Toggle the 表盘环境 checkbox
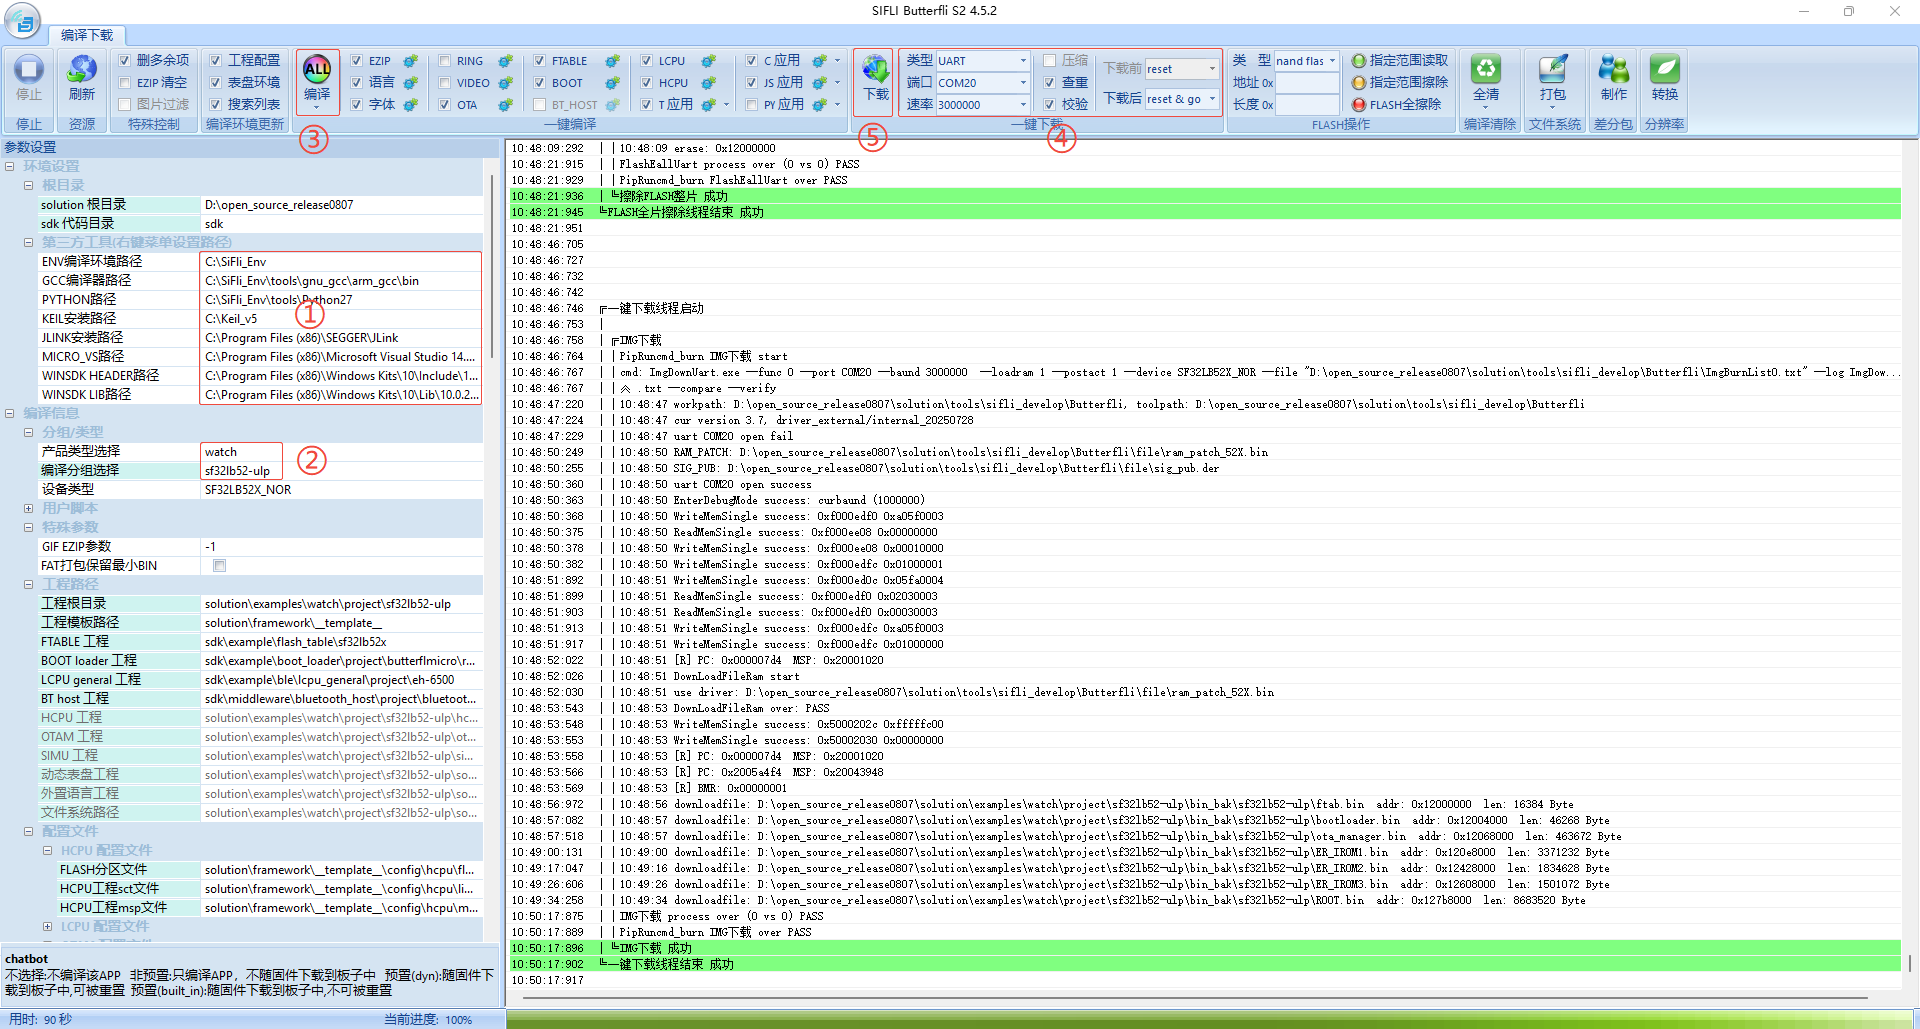Screen dimensions: 1920x1029 [215, 83]
